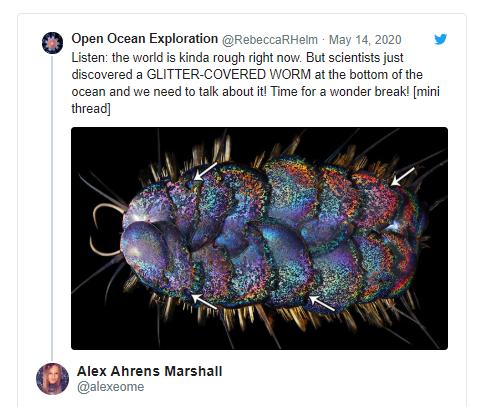Click the [mini thread] text

pos(256,100)
